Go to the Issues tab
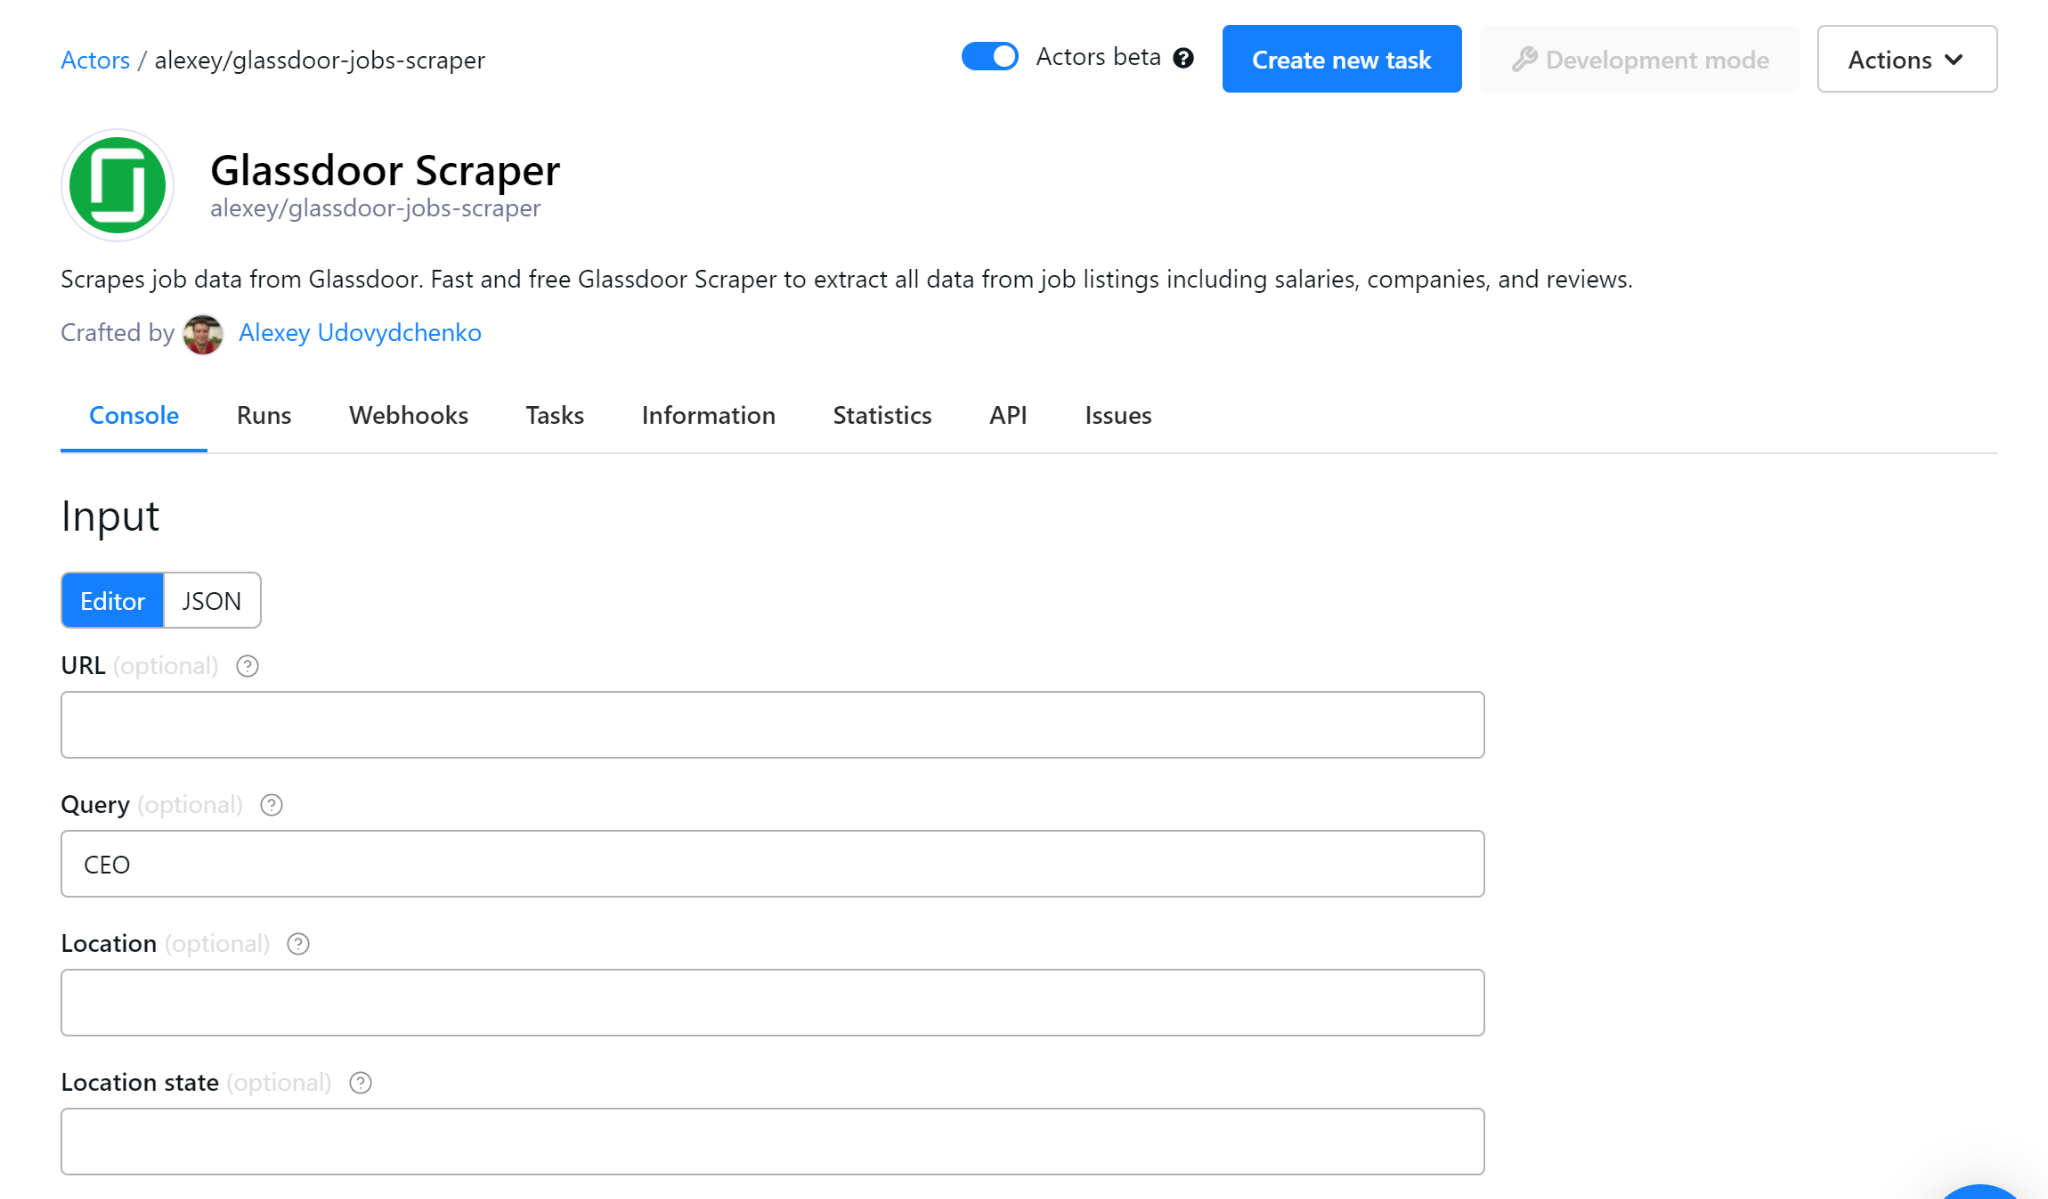The height and width of the screenshot is (1199, 2048). (1118, 416)
